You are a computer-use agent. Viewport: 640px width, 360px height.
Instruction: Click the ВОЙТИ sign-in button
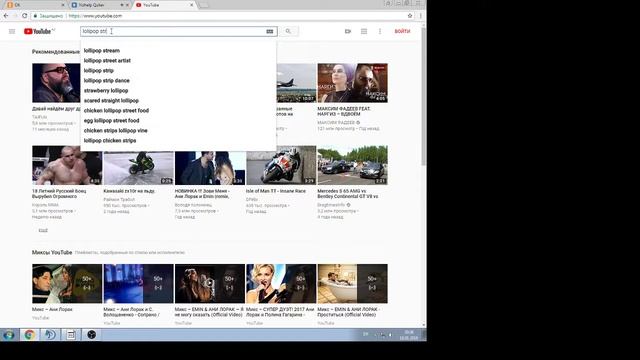click(402, 31)
